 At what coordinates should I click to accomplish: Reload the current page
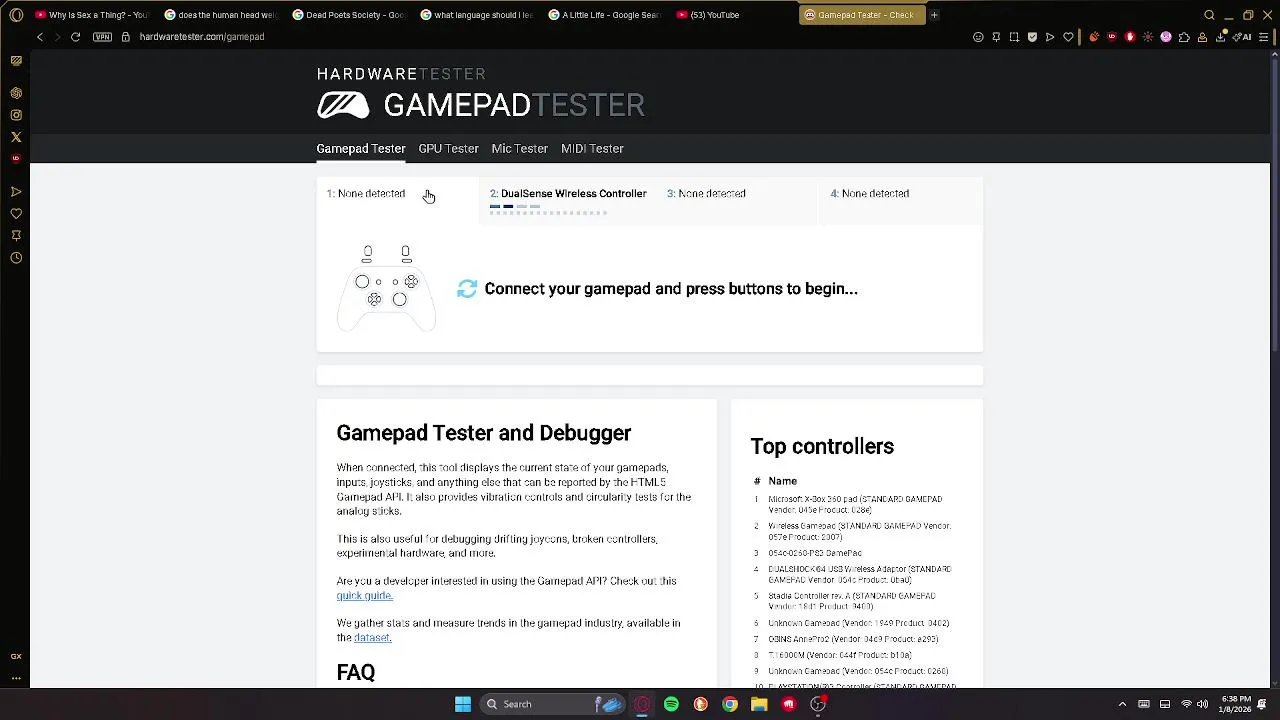point(75,37)
